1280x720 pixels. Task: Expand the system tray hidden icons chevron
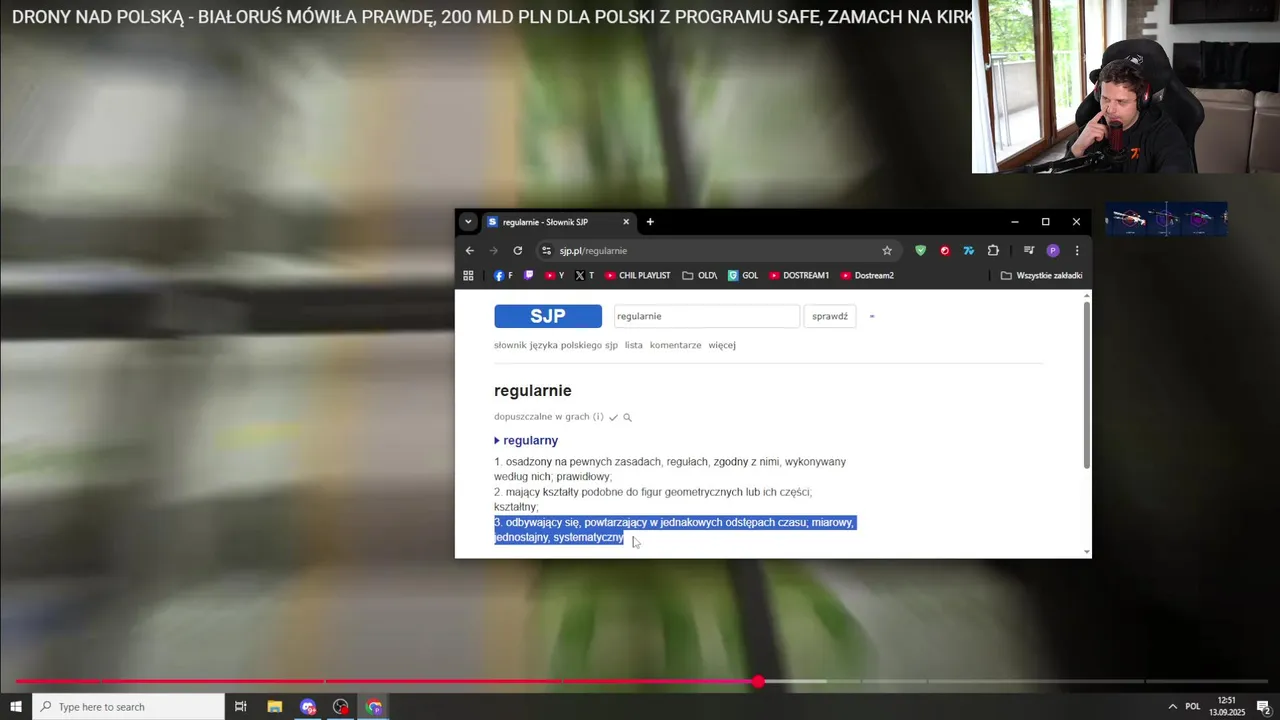pyautogui.click(x=1173, y=707)
